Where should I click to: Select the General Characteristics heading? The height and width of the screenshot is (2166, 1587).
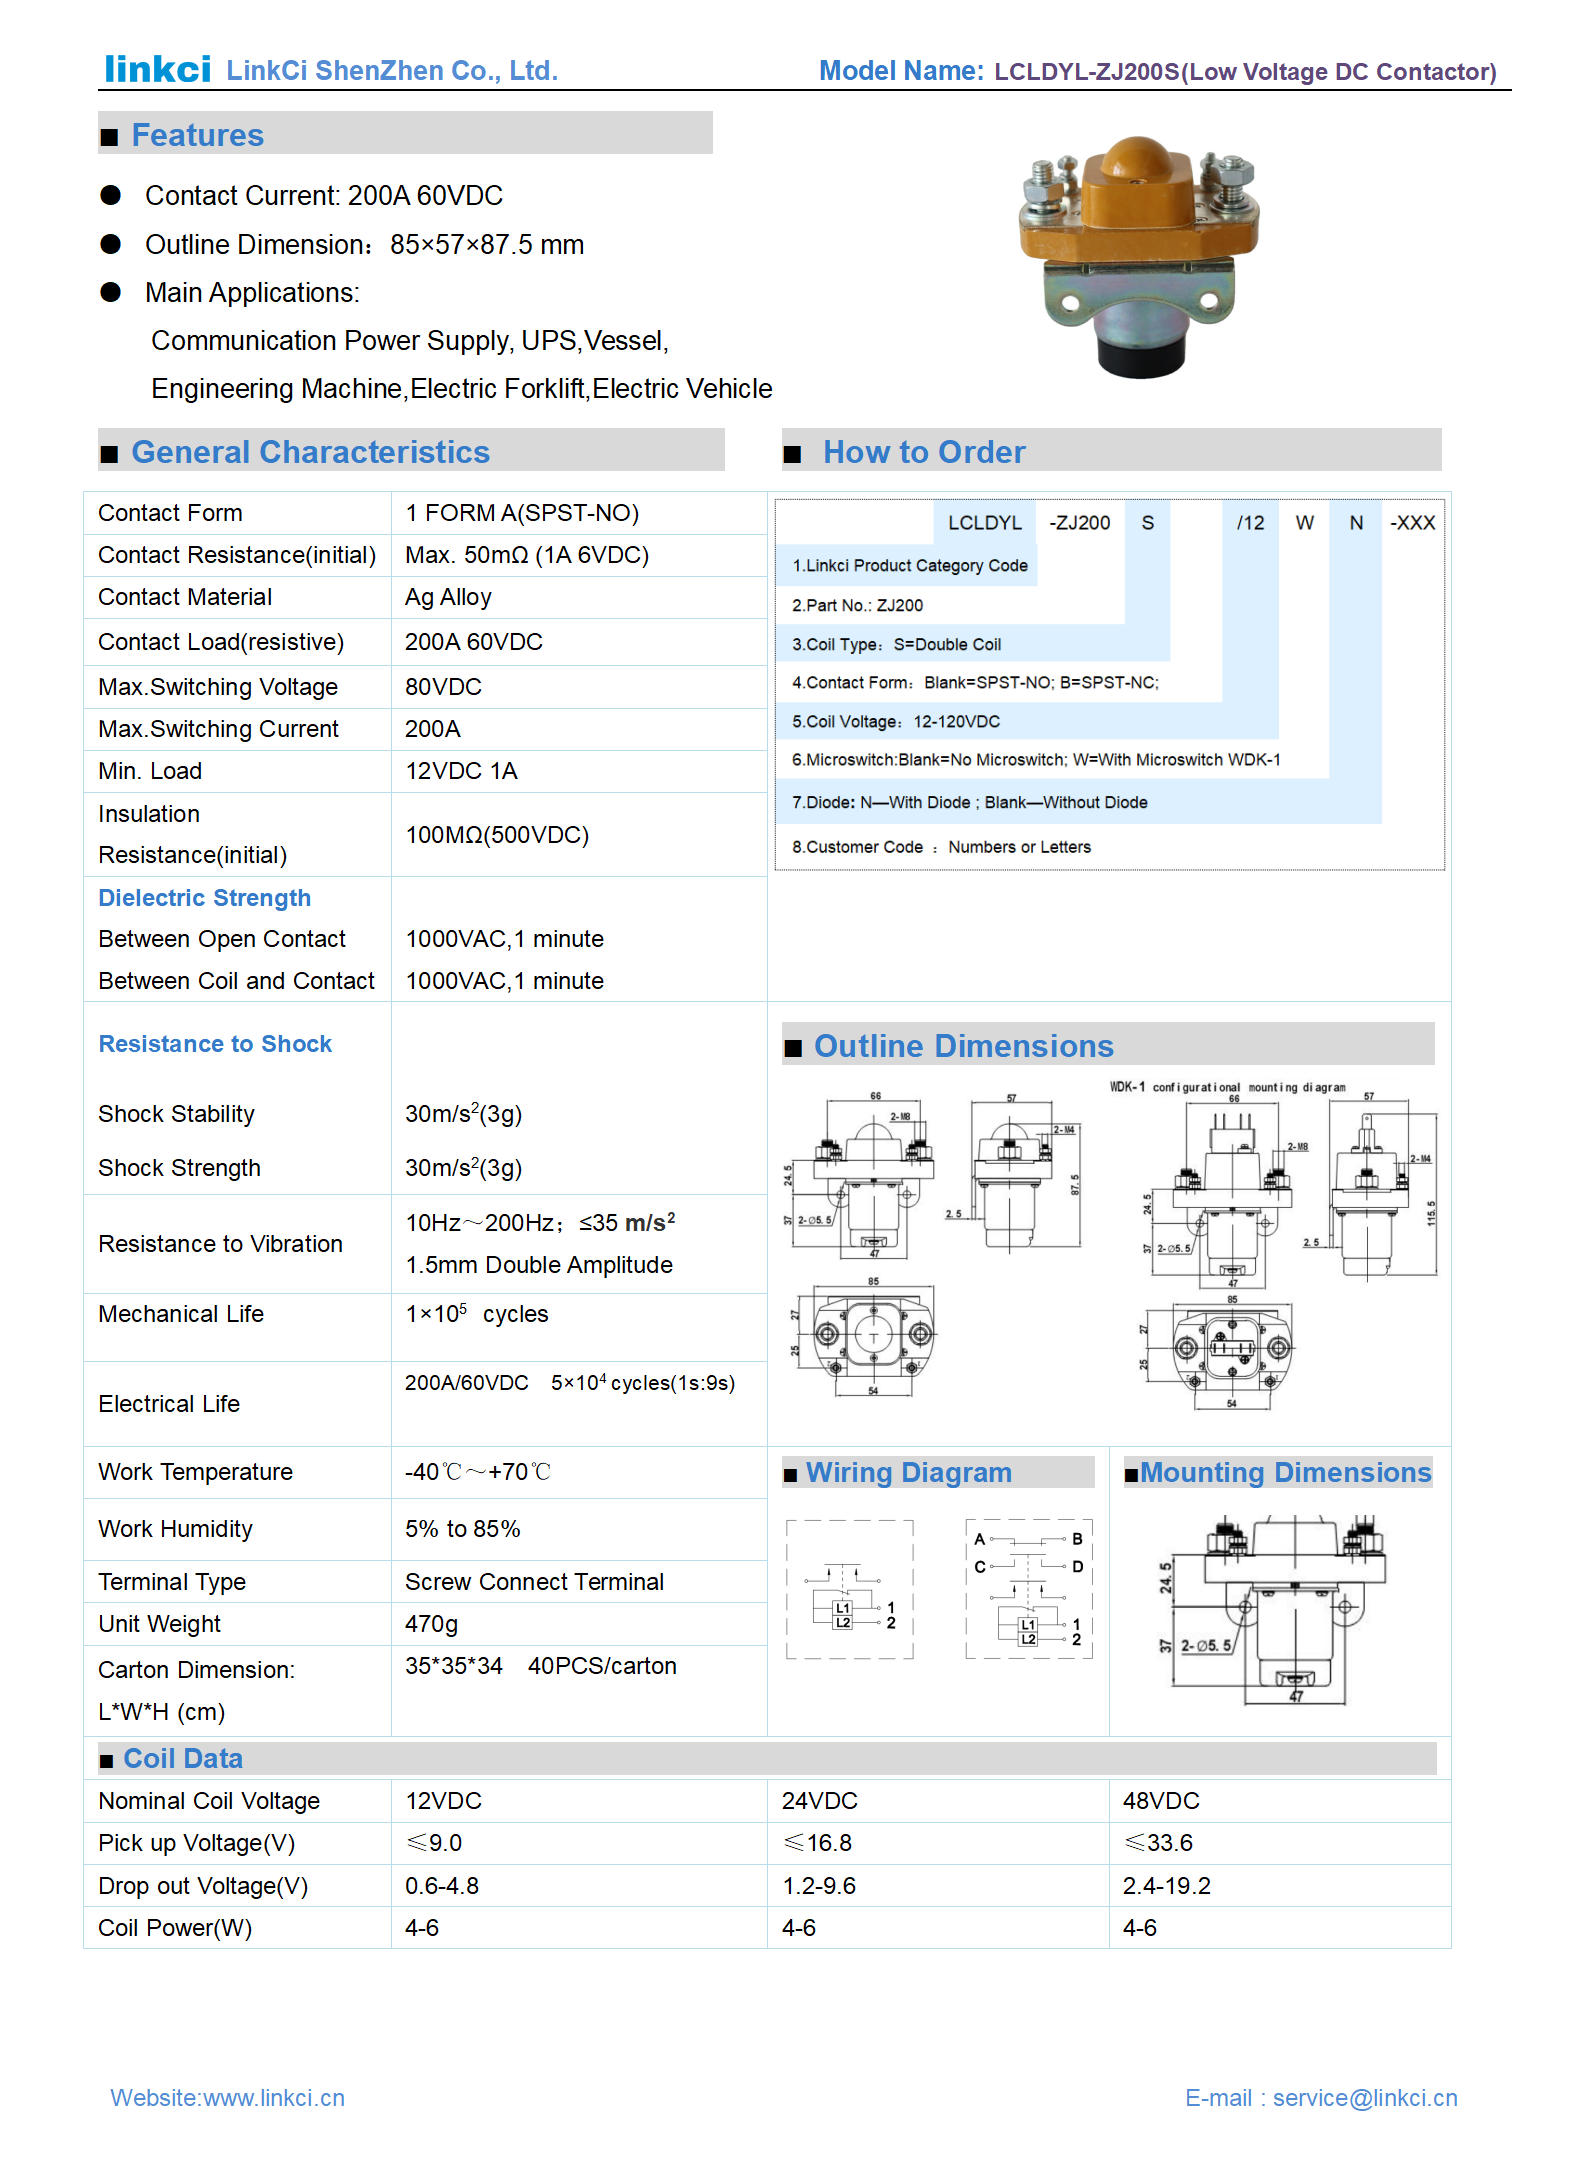(x=310, y=452)
